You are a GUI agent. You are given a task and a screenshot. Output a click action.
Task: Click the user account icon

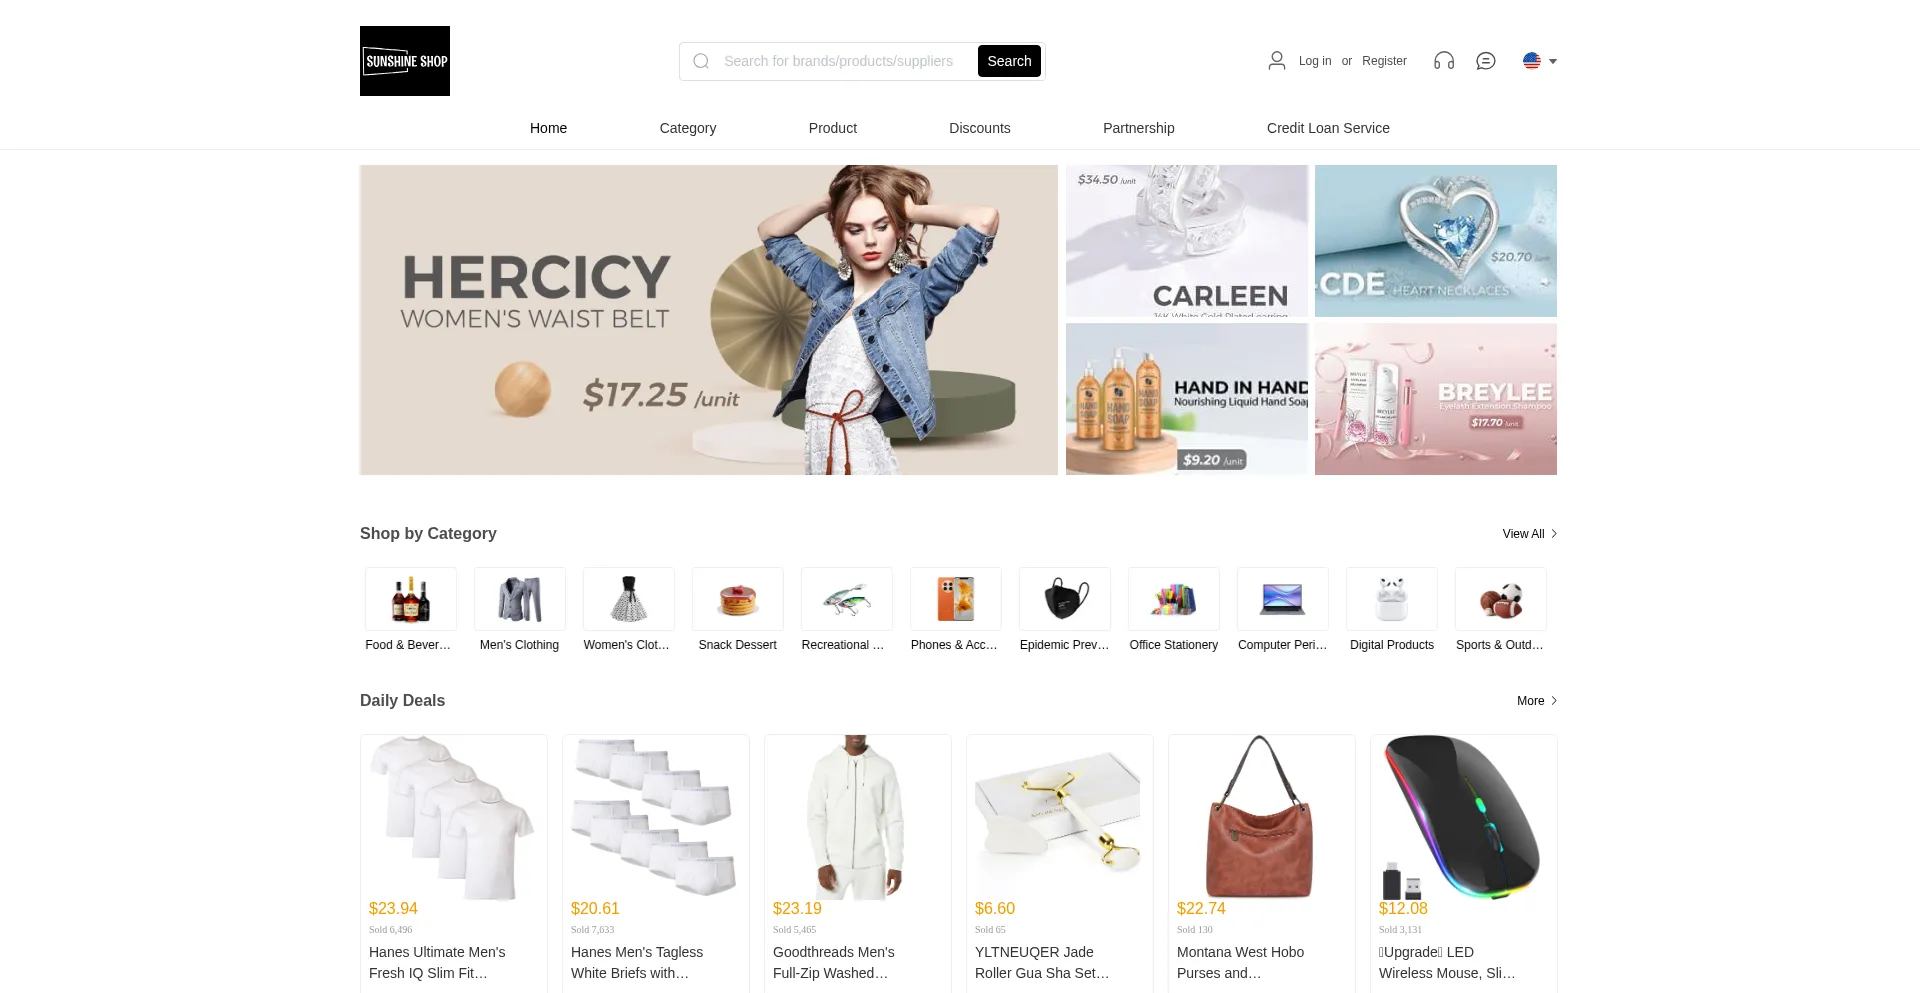coord(1277,61)
